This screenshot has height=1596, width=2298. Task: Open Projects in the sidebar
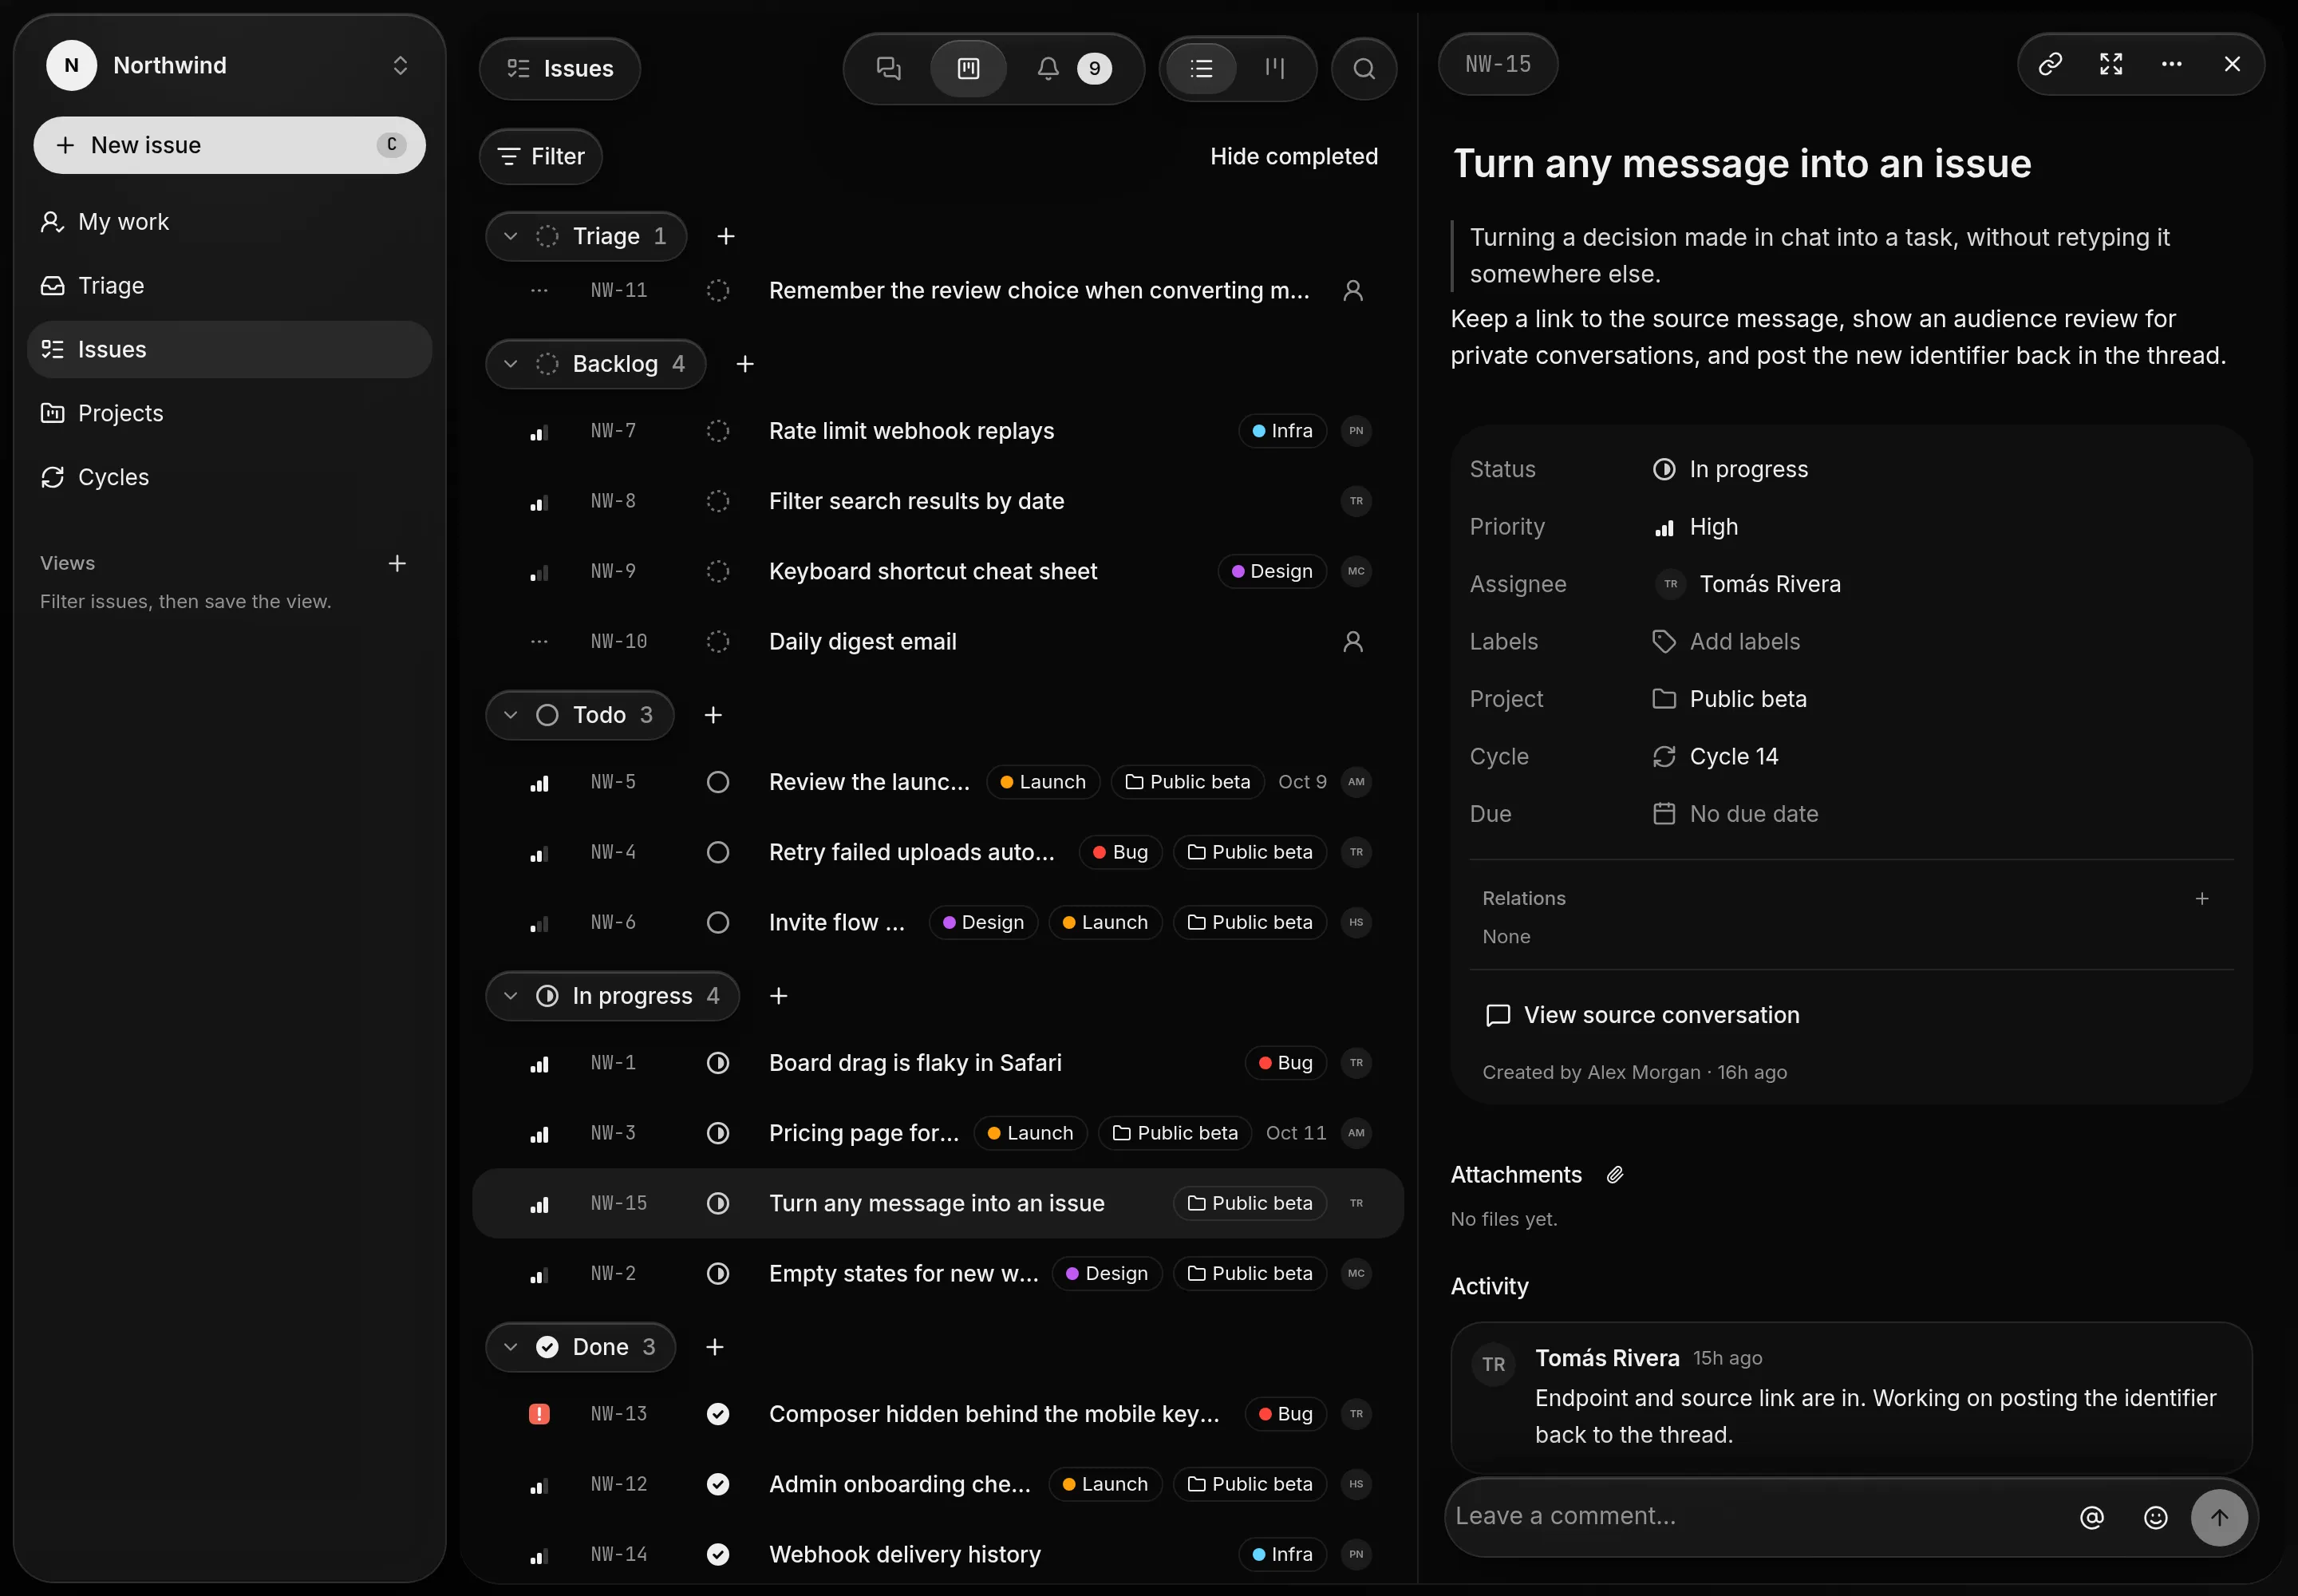coord(229,414)
